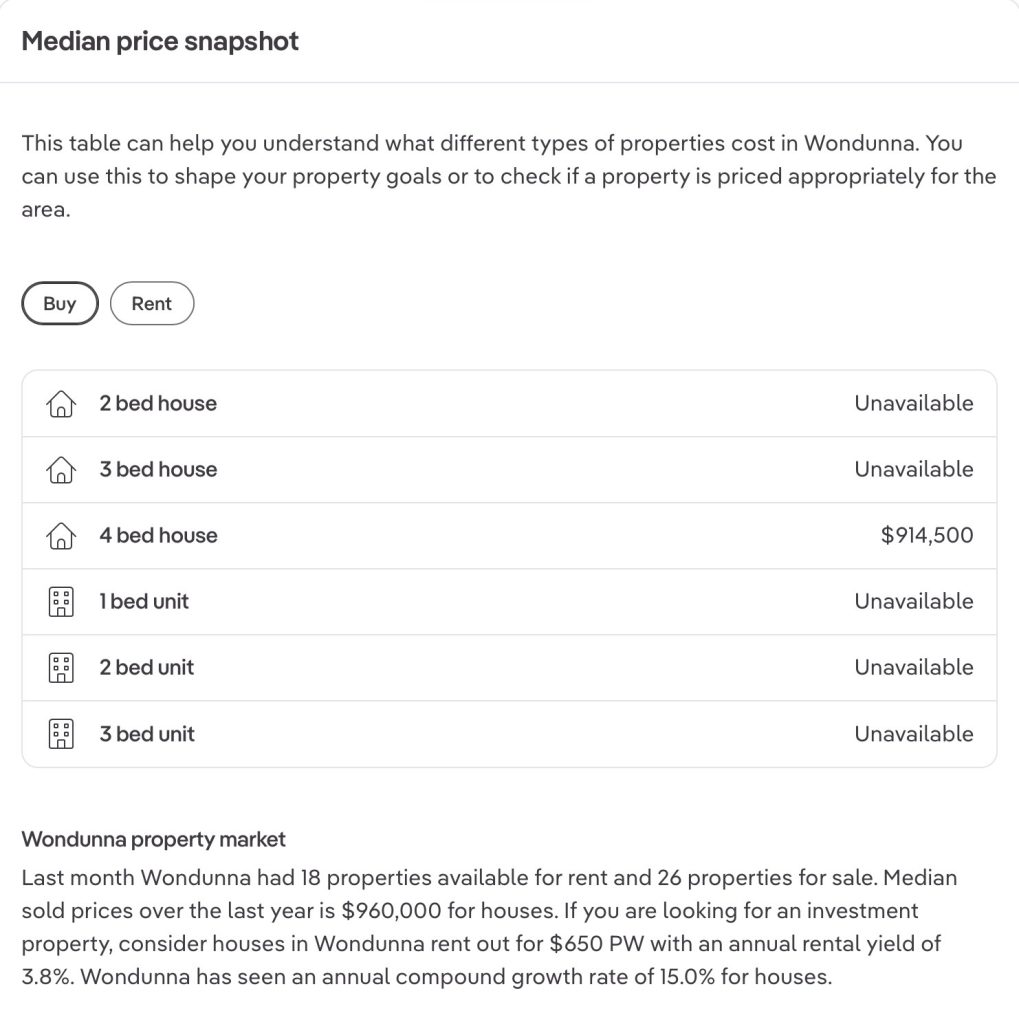
Task: Click the 4 bed house row label
Action: pyautogui.click(x=158, y=536)
